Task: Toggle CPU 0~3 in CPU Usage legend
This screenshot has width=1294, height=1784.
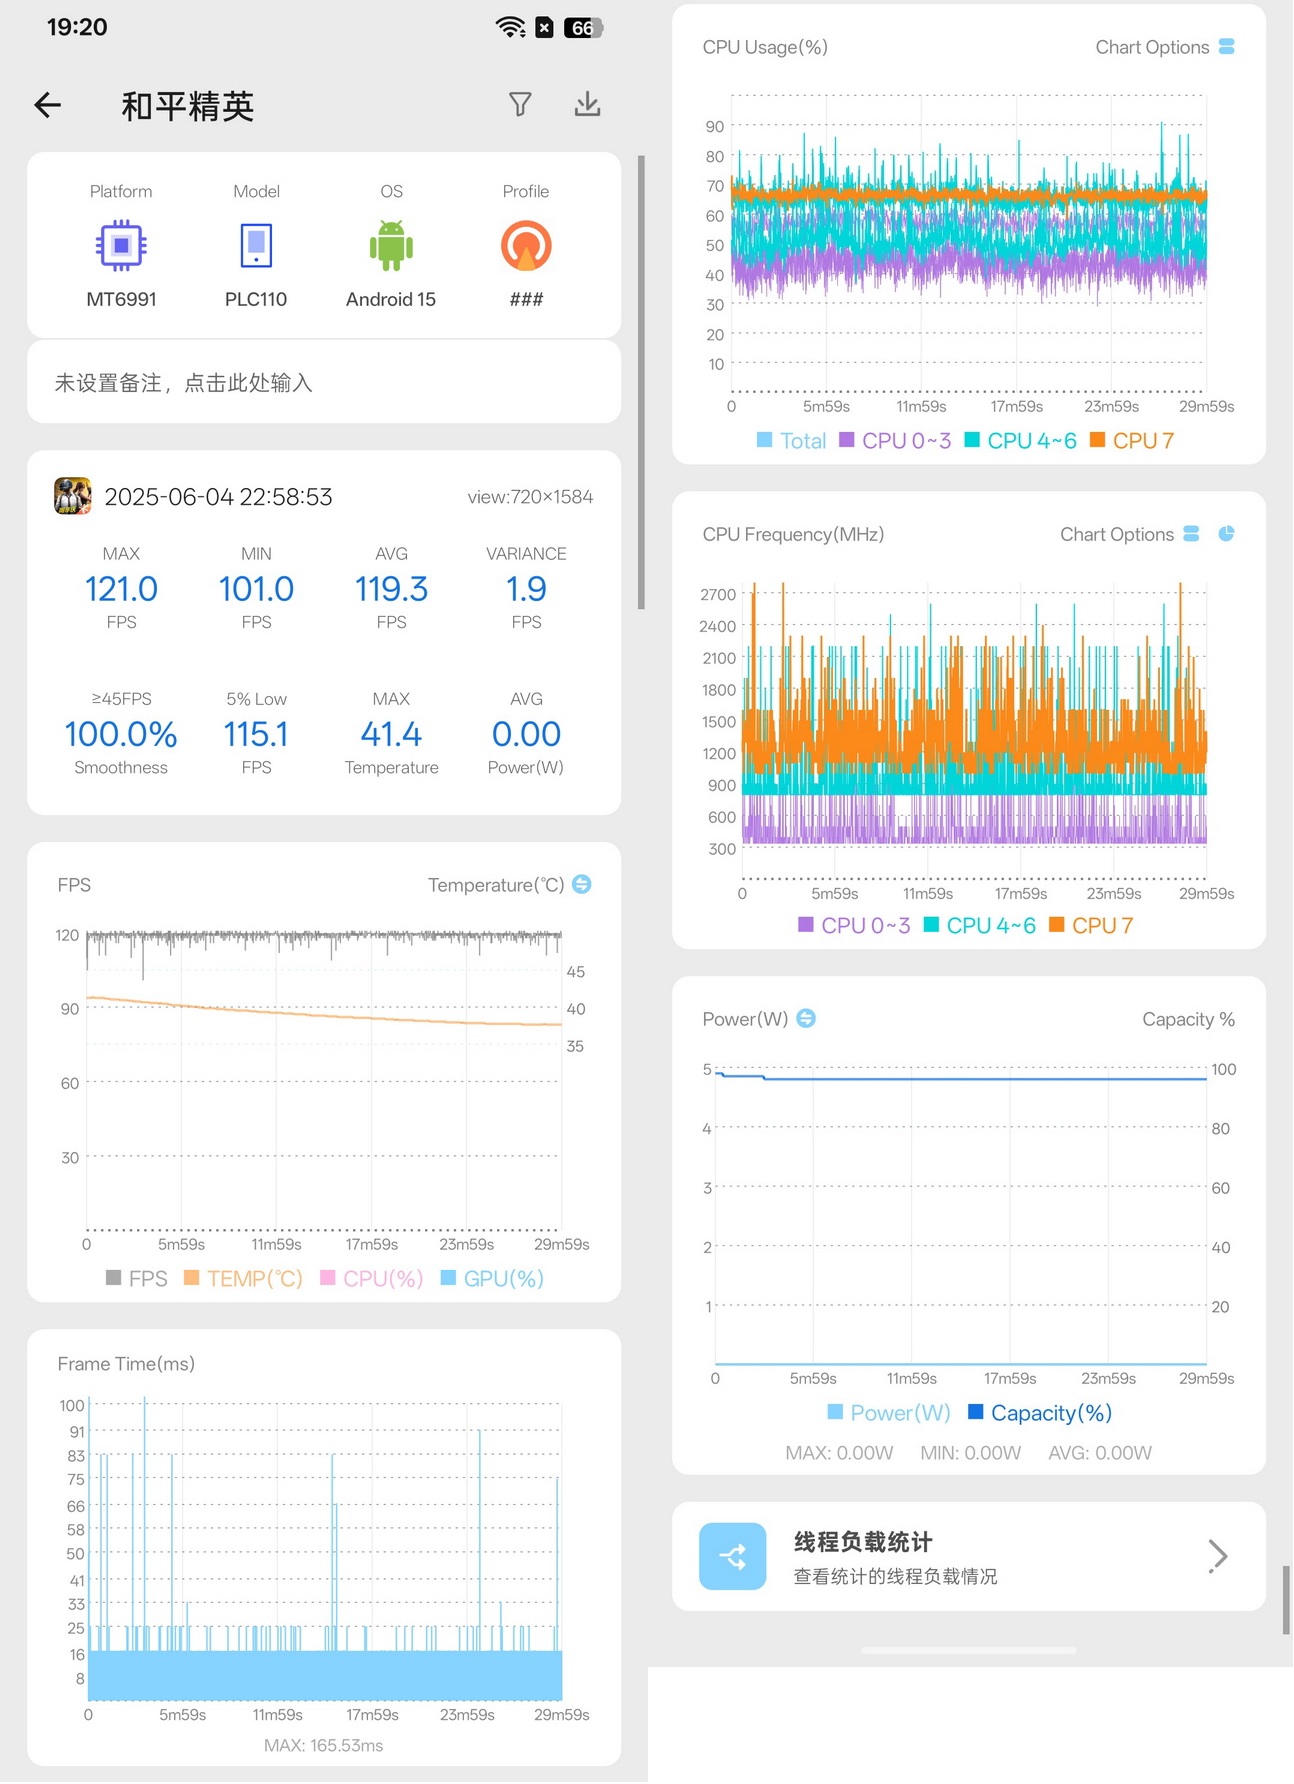Action: (x=895, y=440)
